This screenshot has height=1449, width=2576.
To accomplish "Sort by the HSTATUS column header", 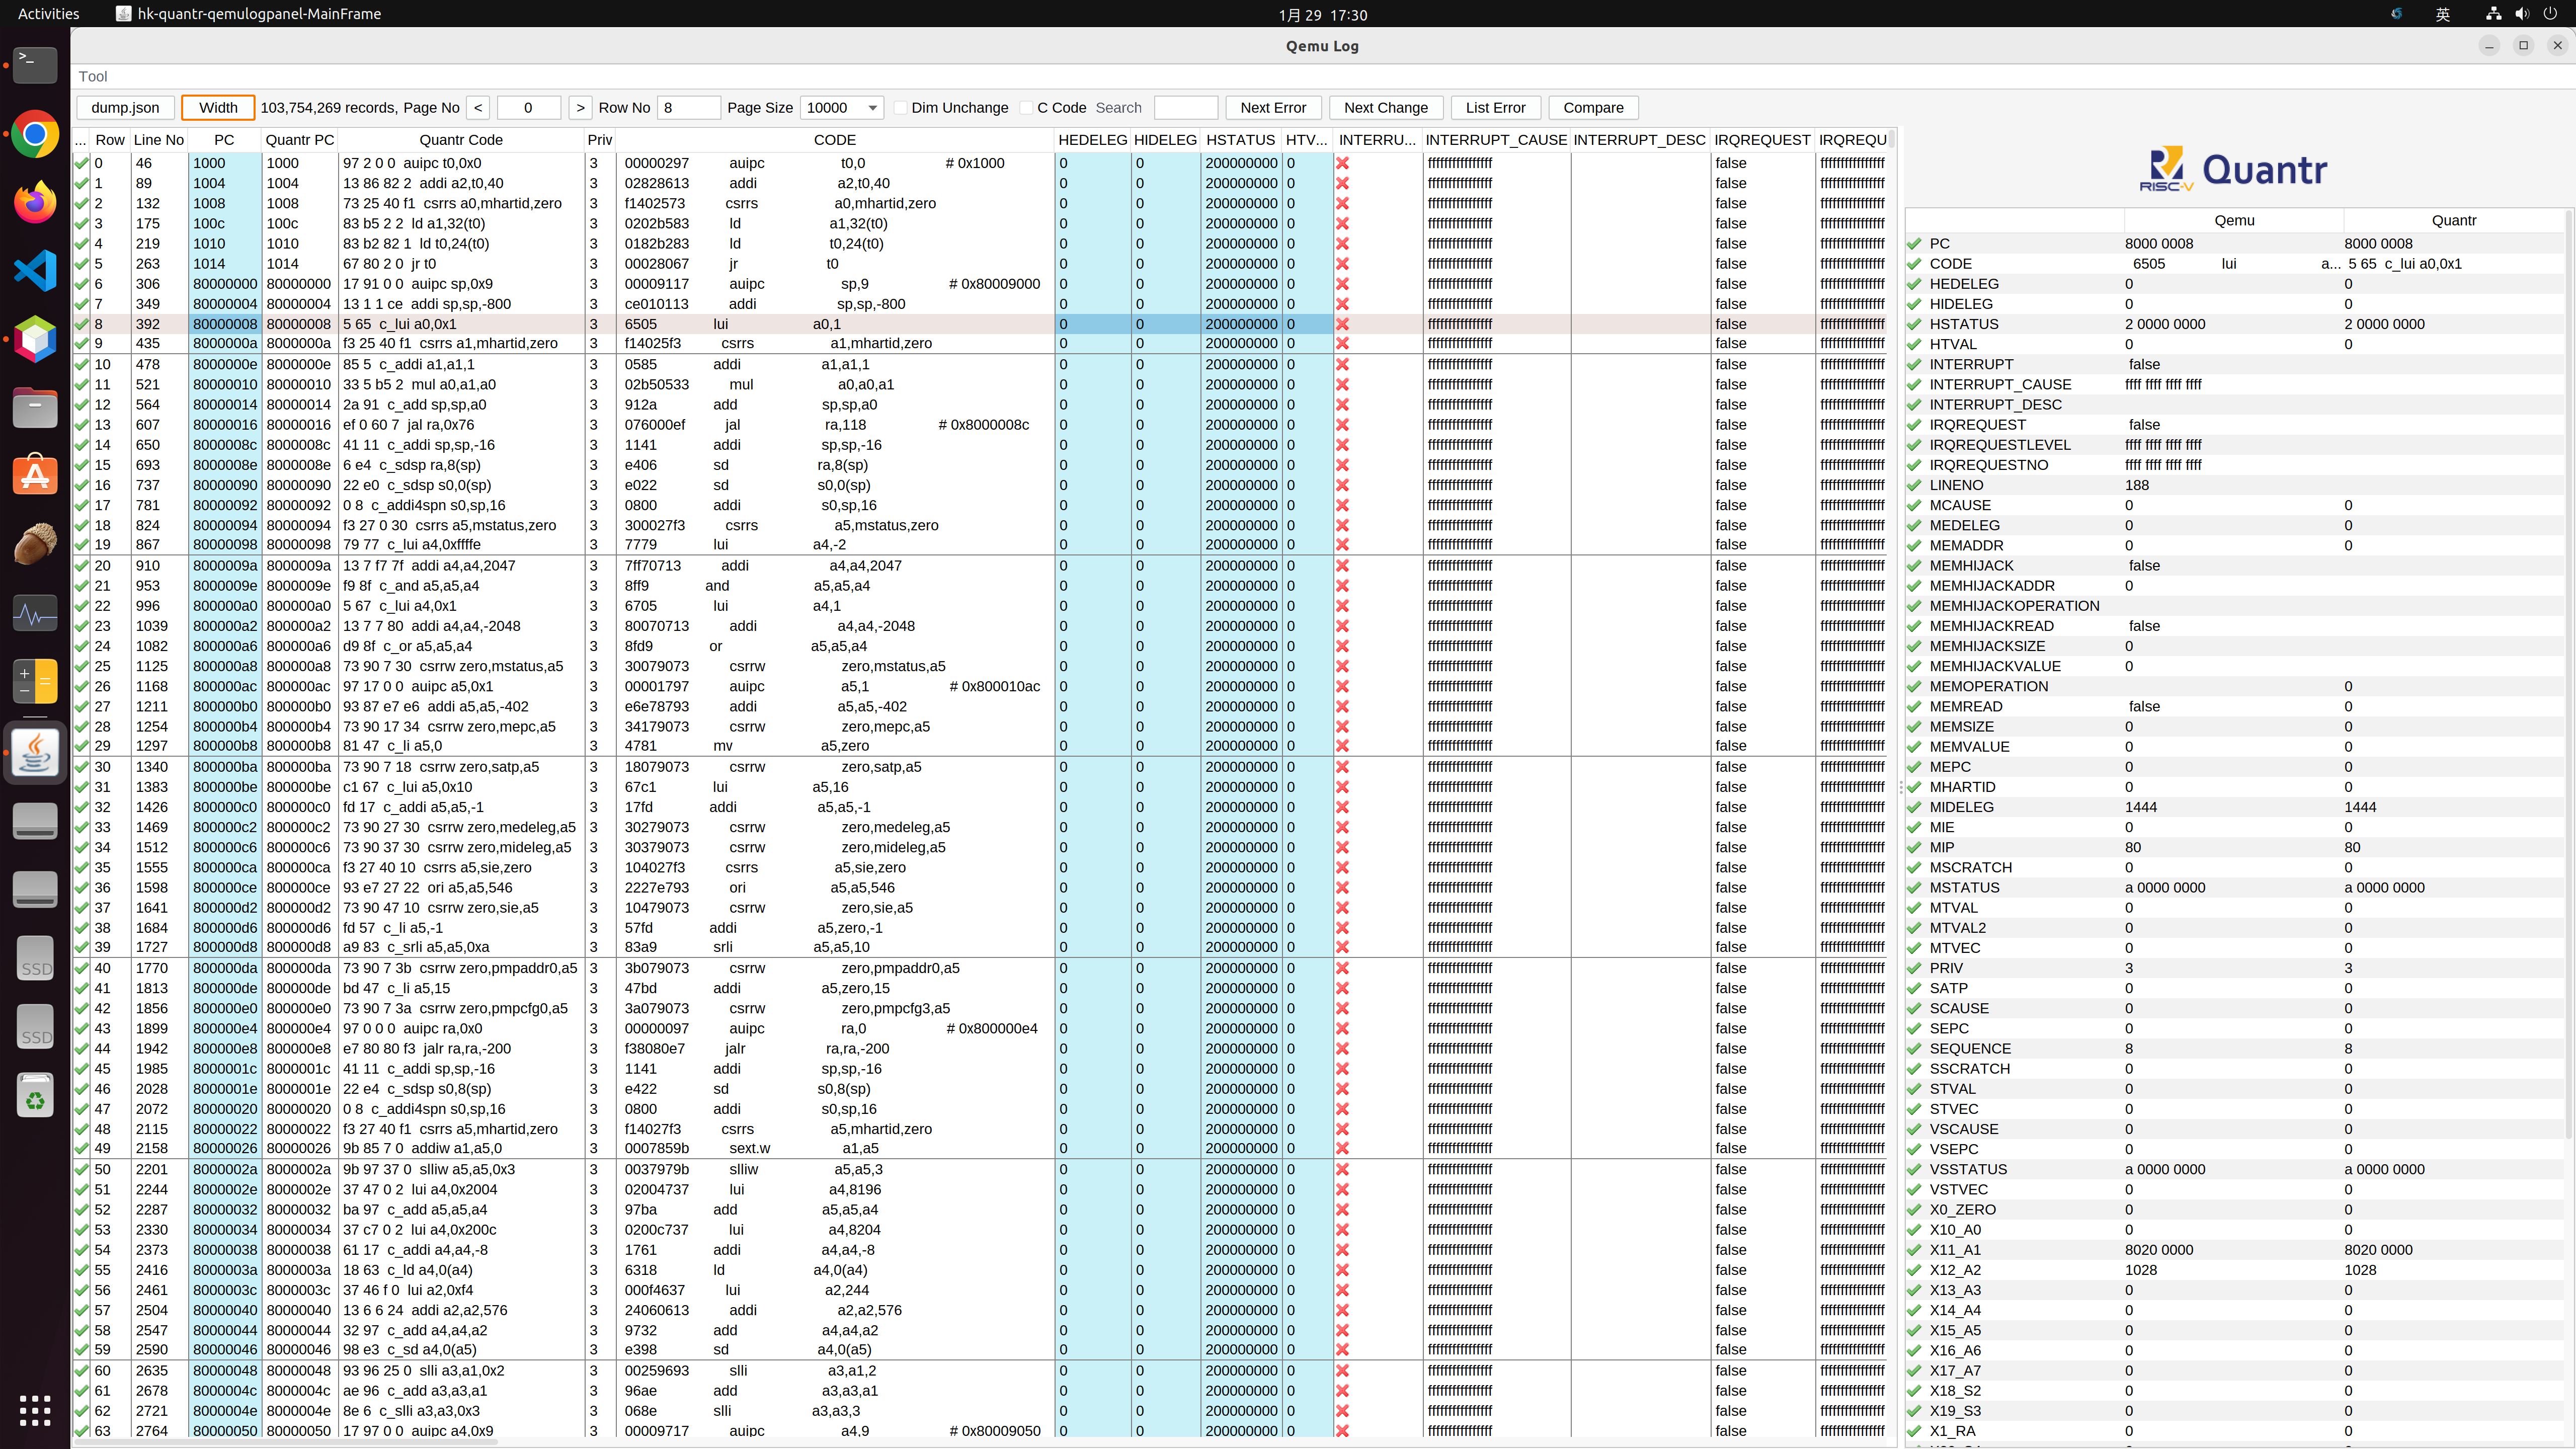I will [1240, 140].
